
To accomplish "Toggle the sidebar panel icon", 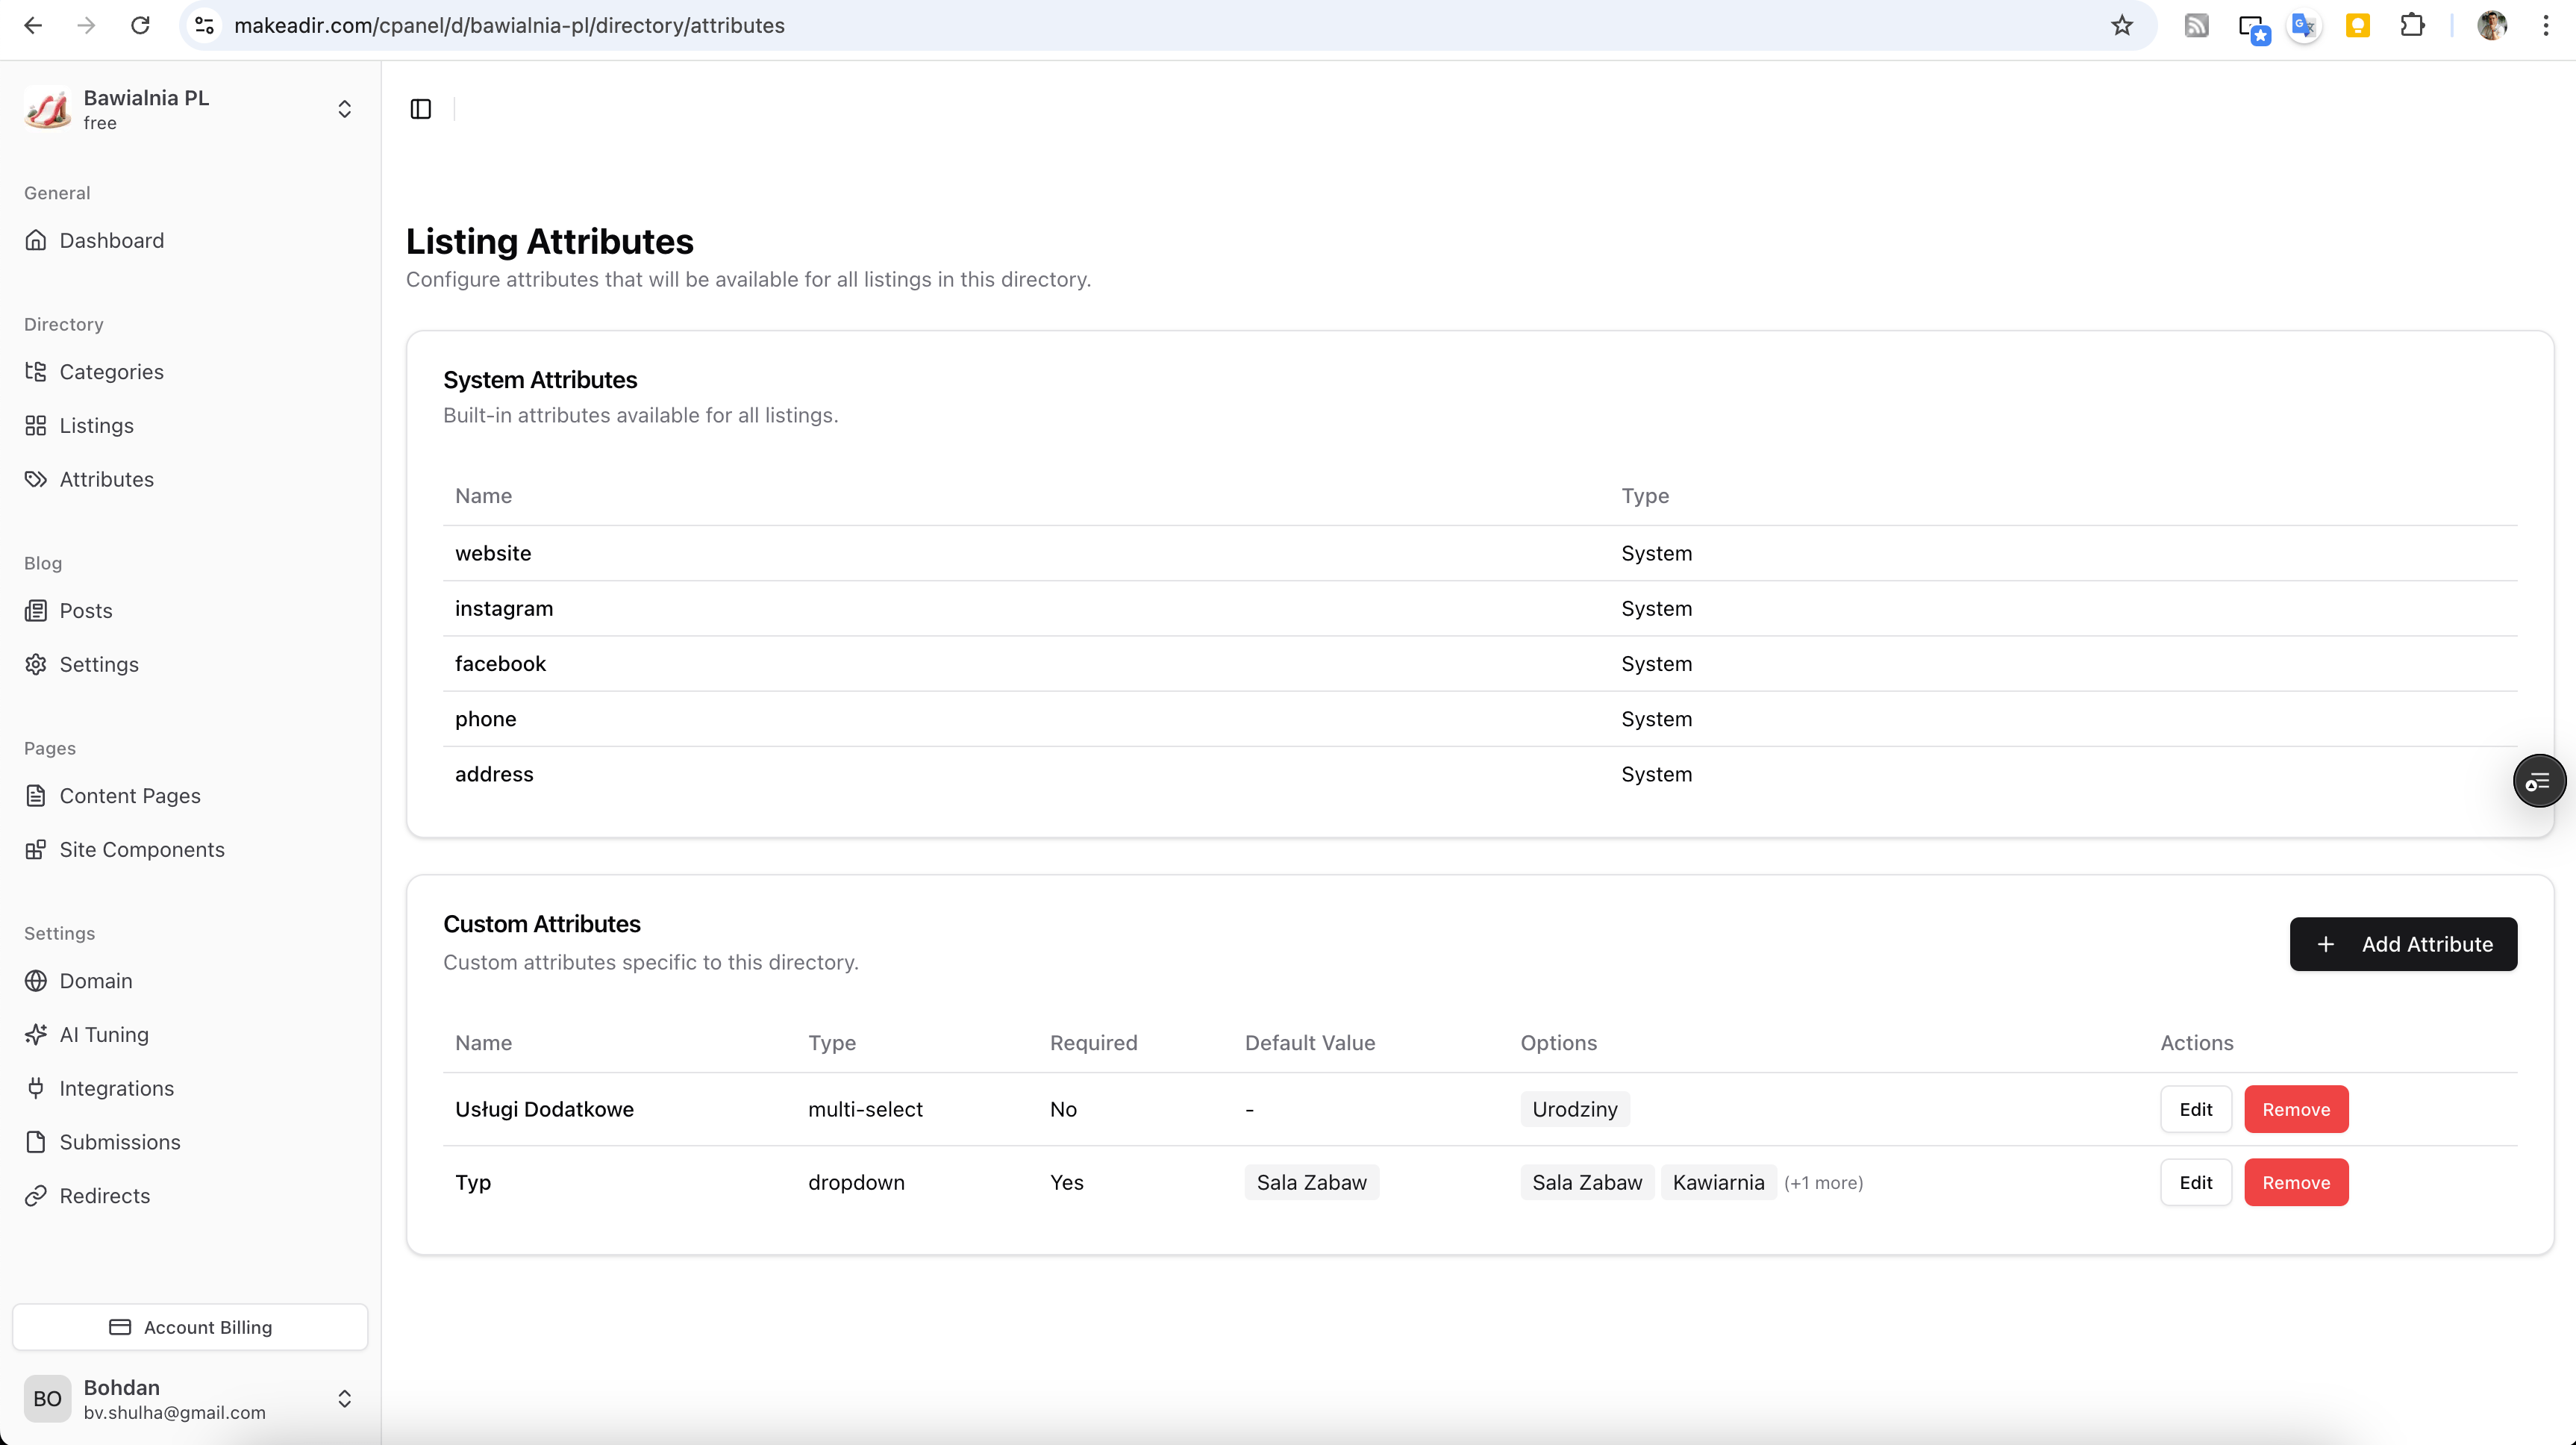I will [x=421, y=109].
